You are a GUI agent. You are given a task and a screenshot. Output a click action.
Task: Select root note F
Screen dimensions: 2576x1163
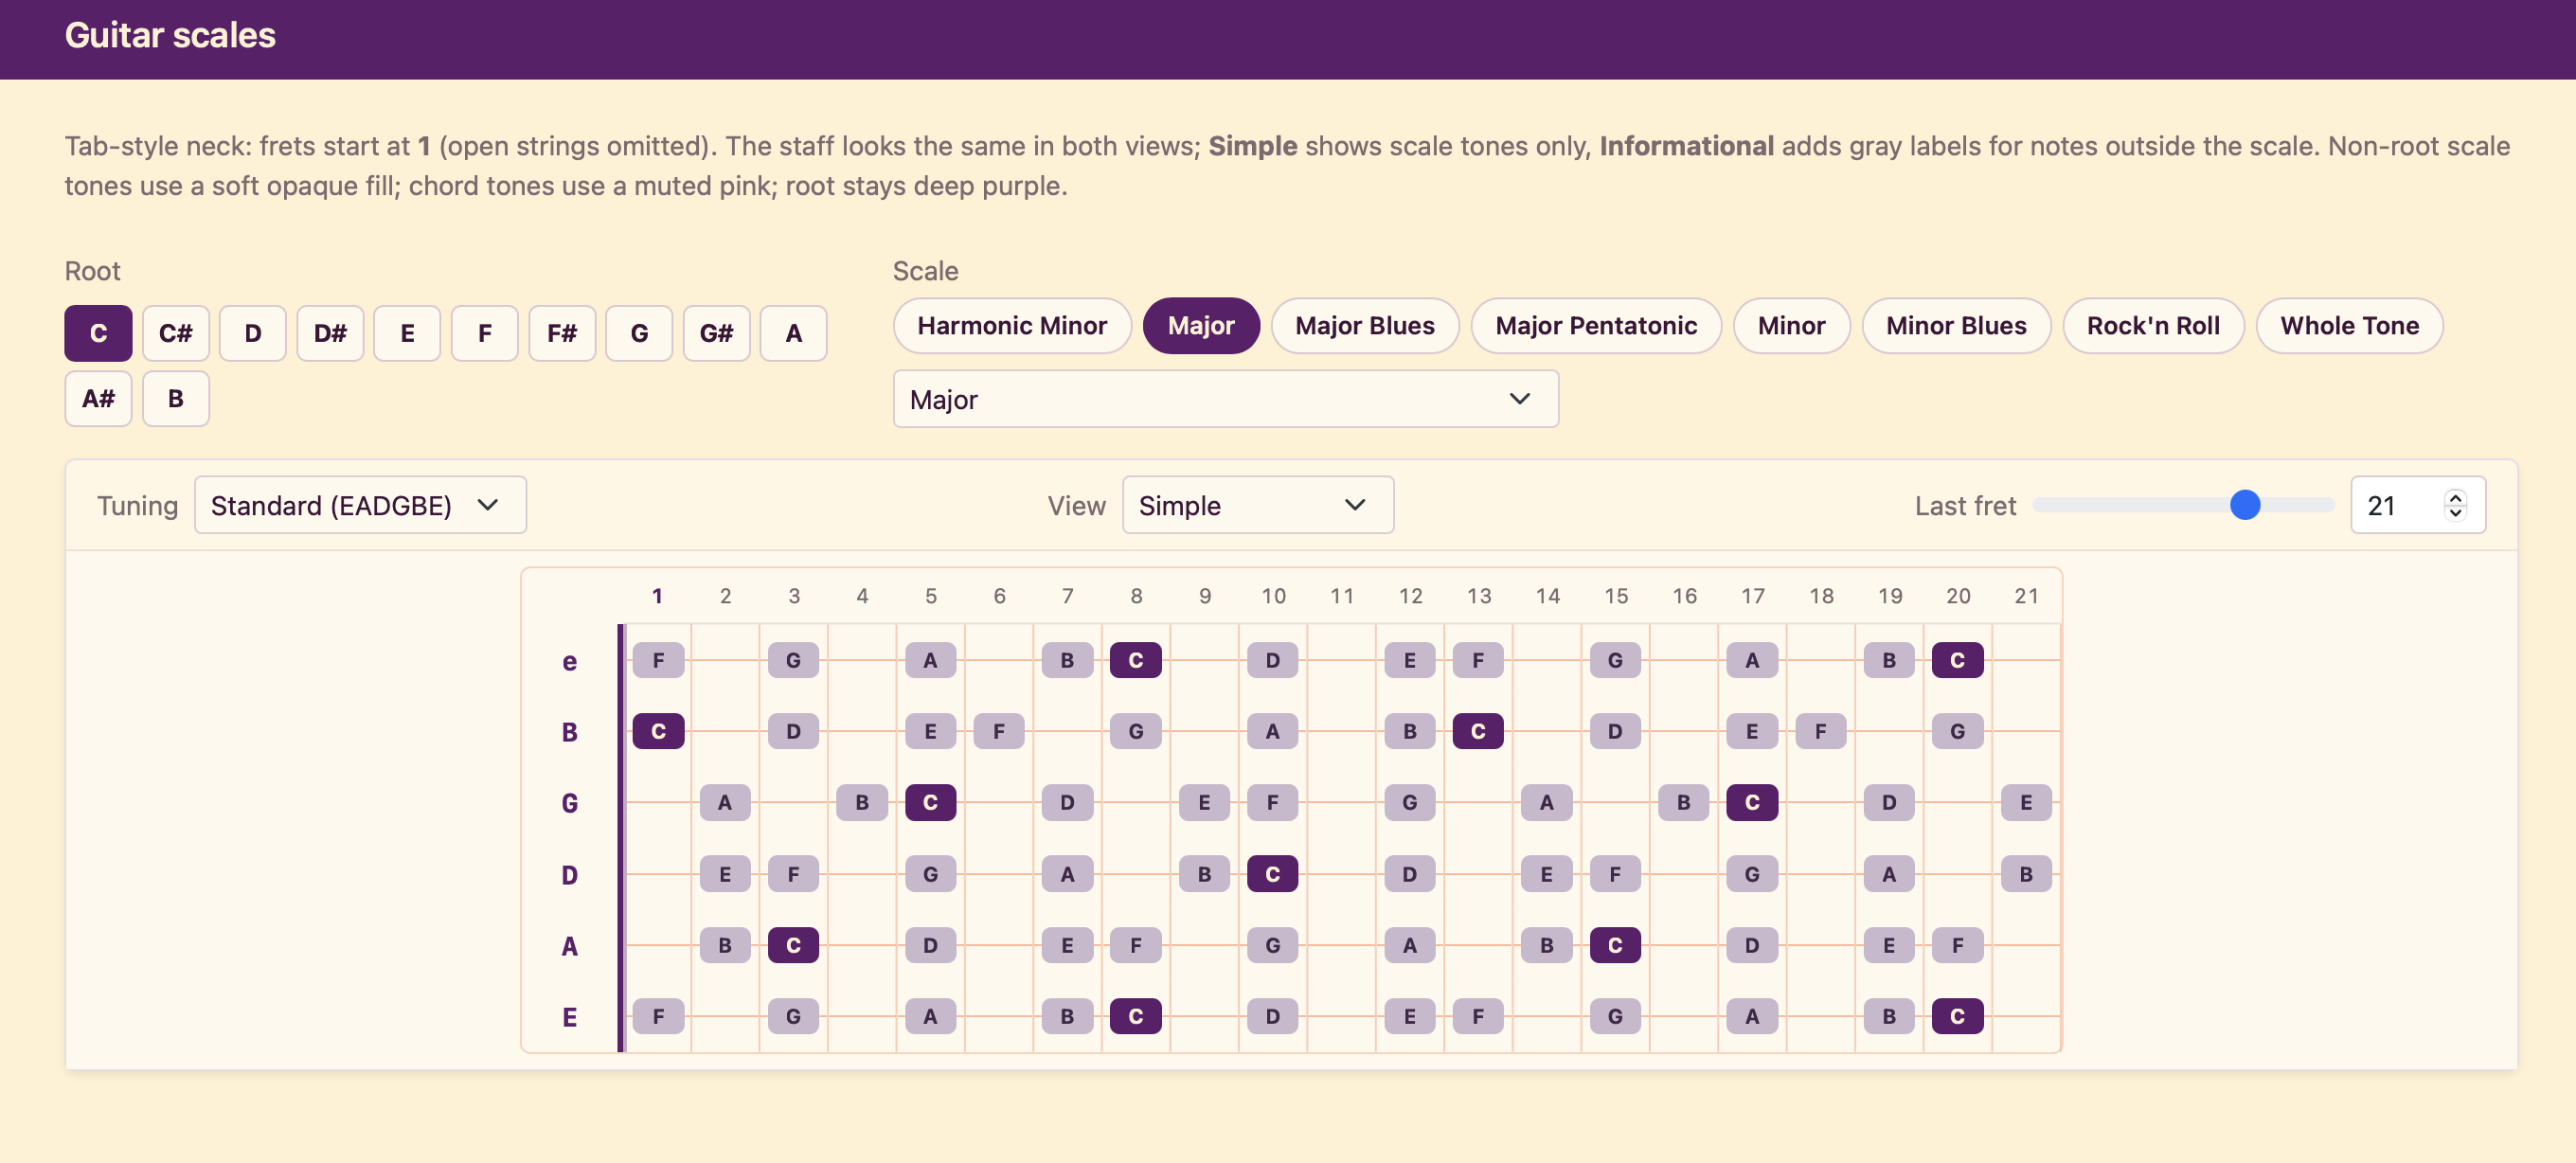pyautogui.click(x=485, y=333)
